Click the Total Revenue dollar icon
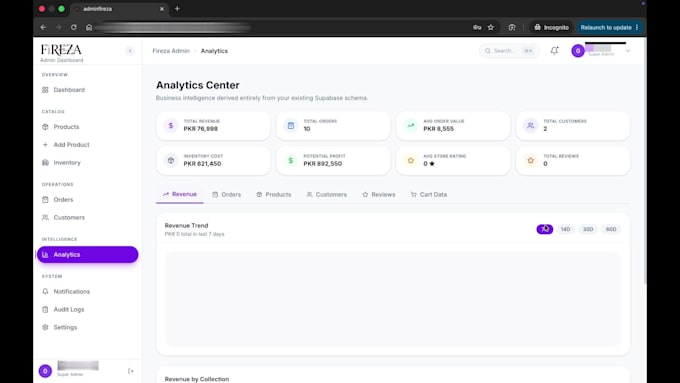This screenshot has width=680, height=383. point(171,125)
